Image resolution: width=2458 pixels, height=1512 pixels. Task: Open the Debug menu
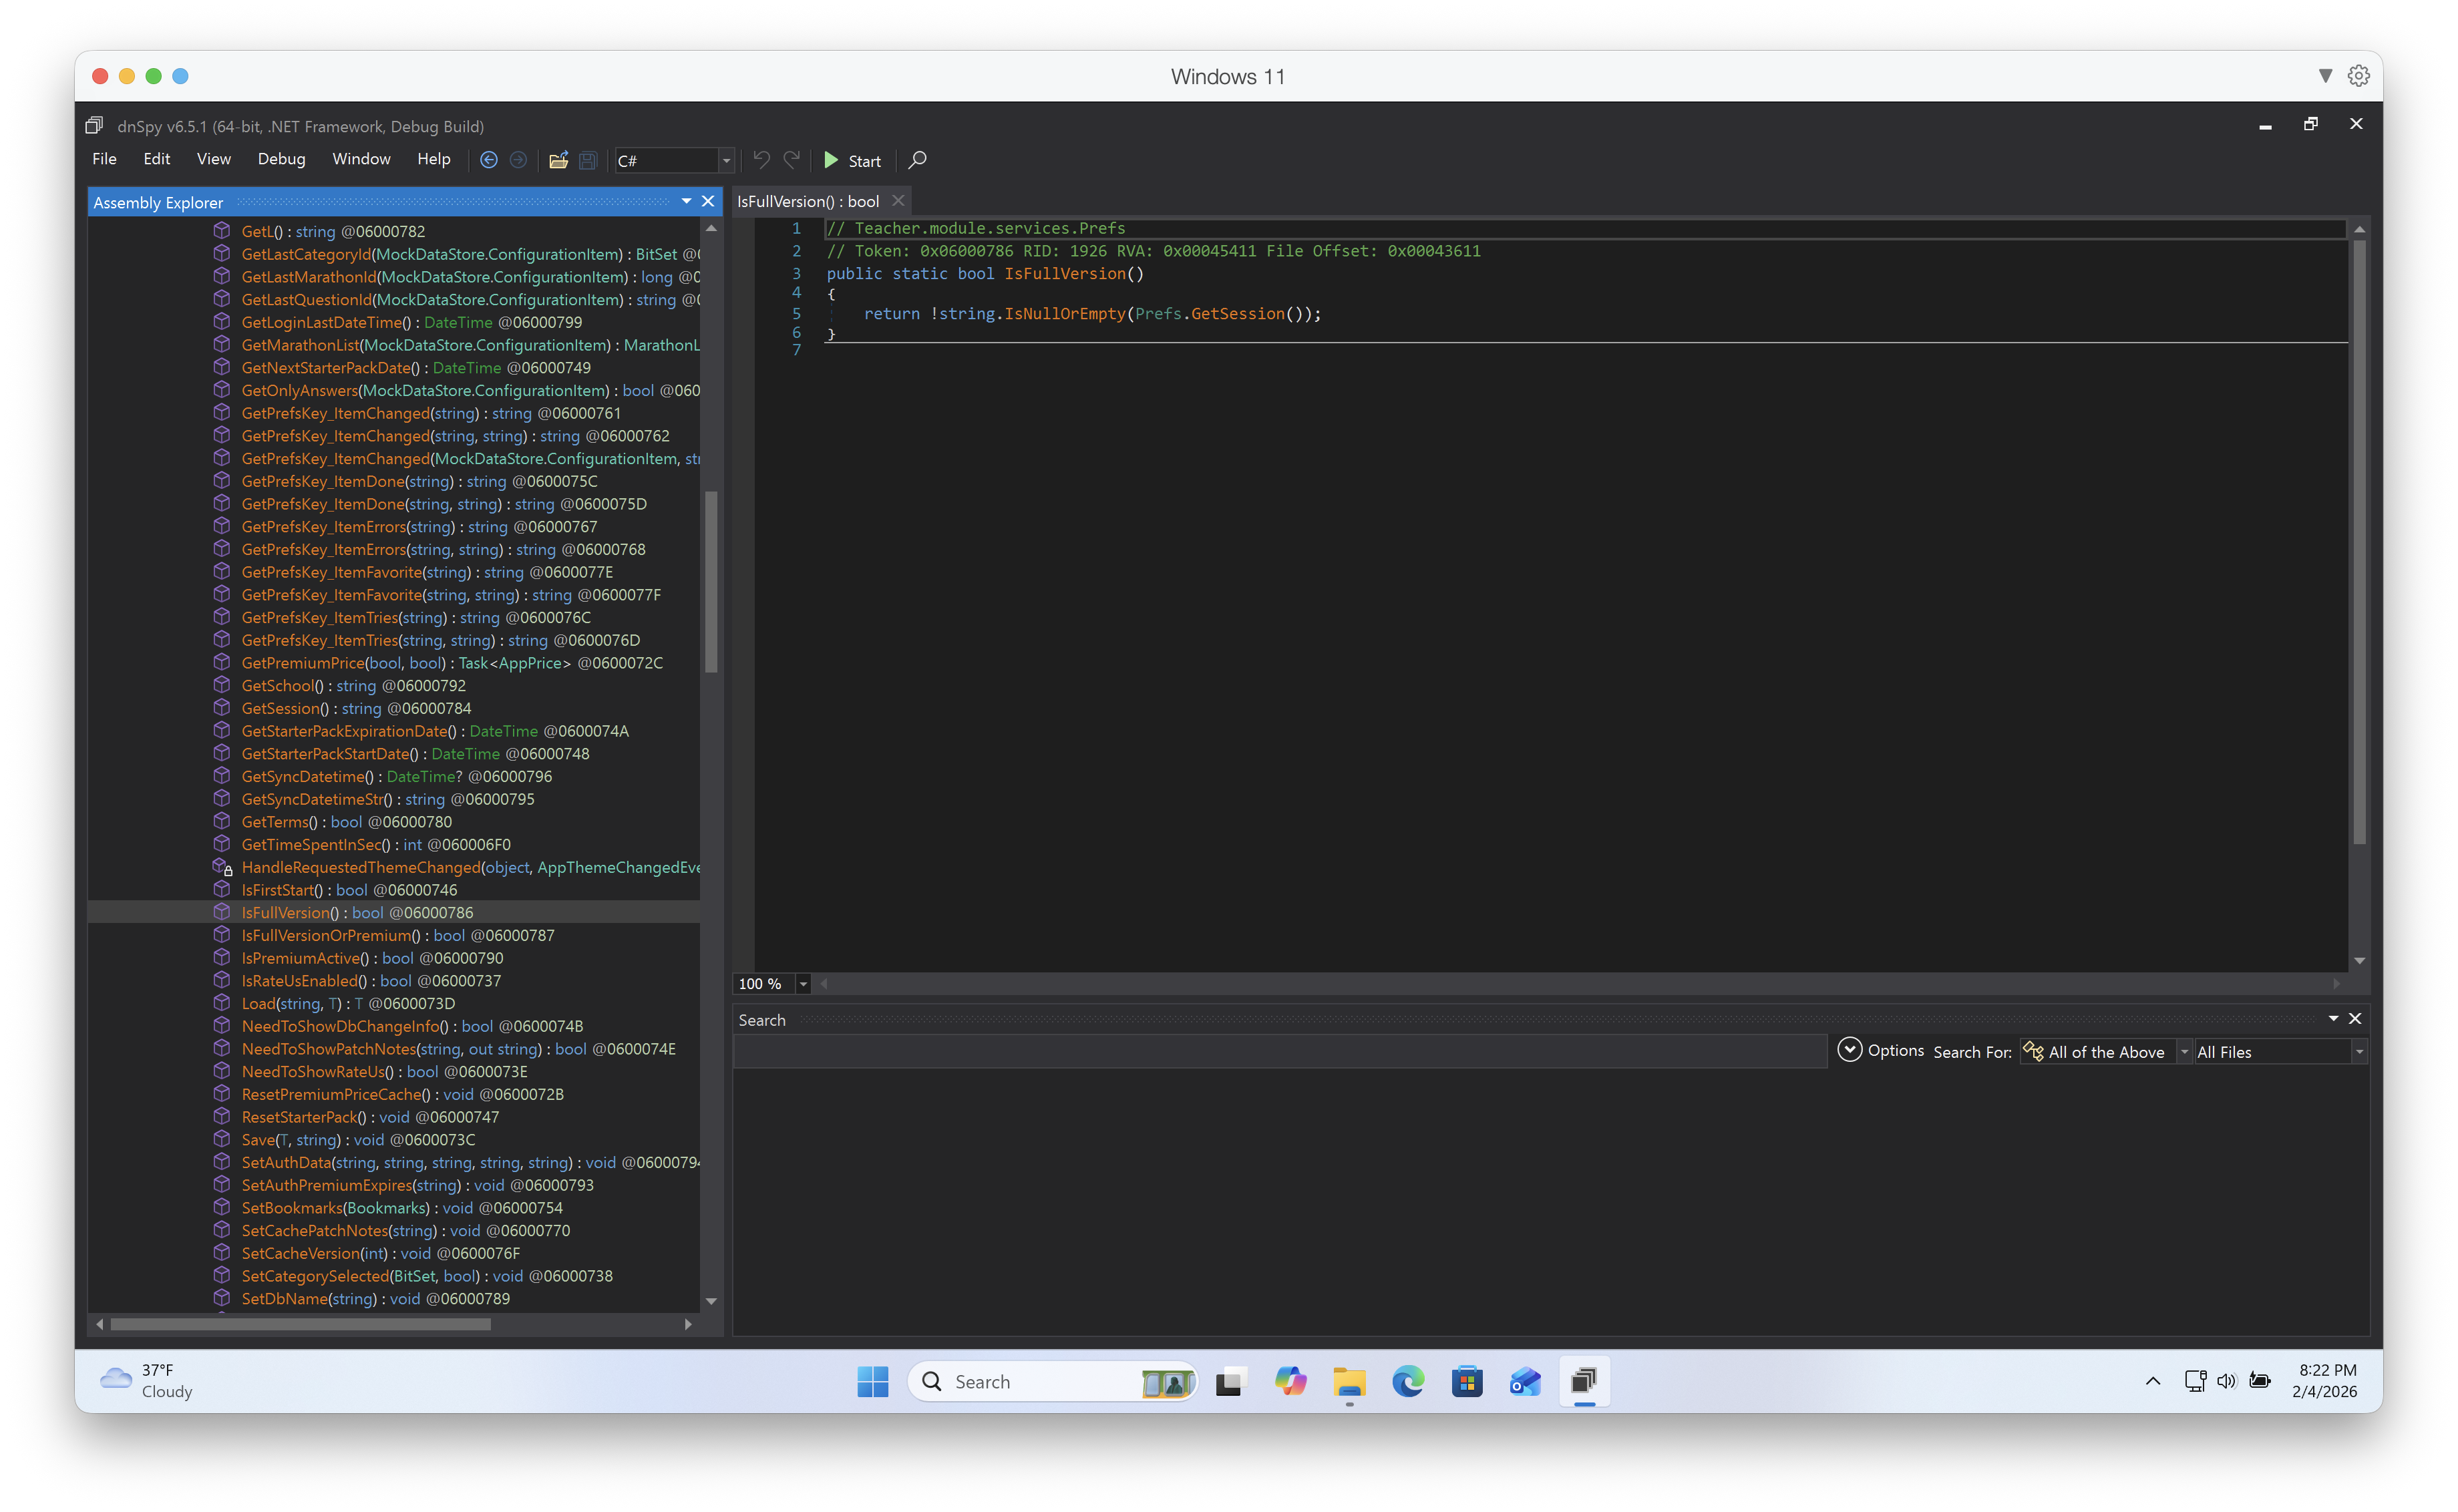coord(281,159)
